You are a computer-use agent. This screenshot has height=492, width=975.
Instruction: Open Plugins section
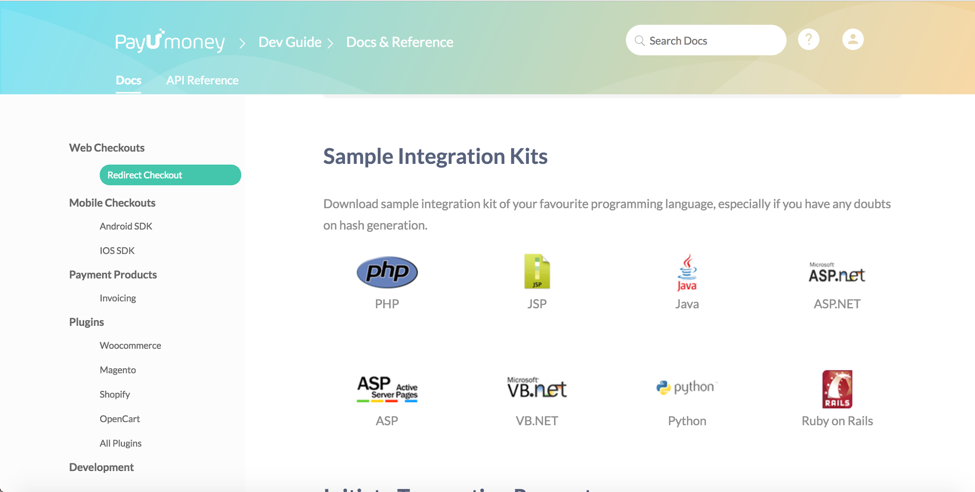pos(86,322)
